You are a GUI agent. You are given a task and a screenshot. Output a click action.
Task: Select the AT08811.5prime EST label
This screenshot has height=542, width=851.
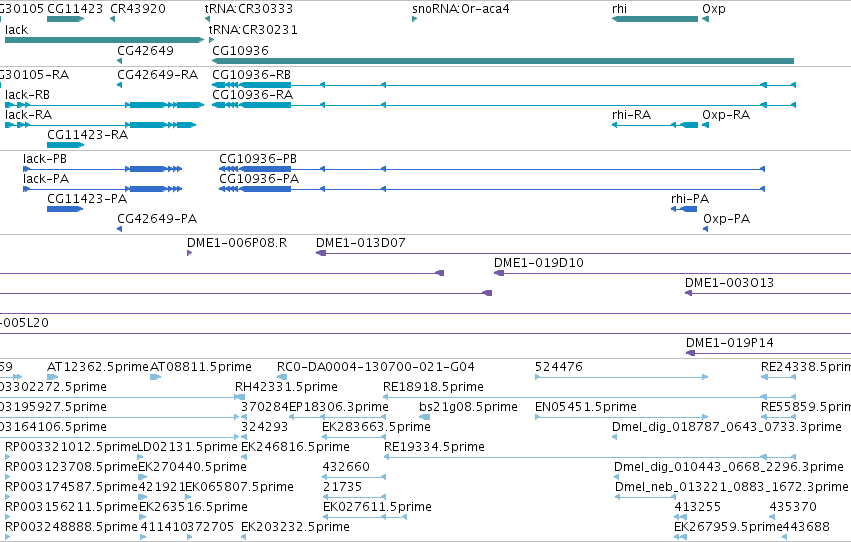[201, 367]
